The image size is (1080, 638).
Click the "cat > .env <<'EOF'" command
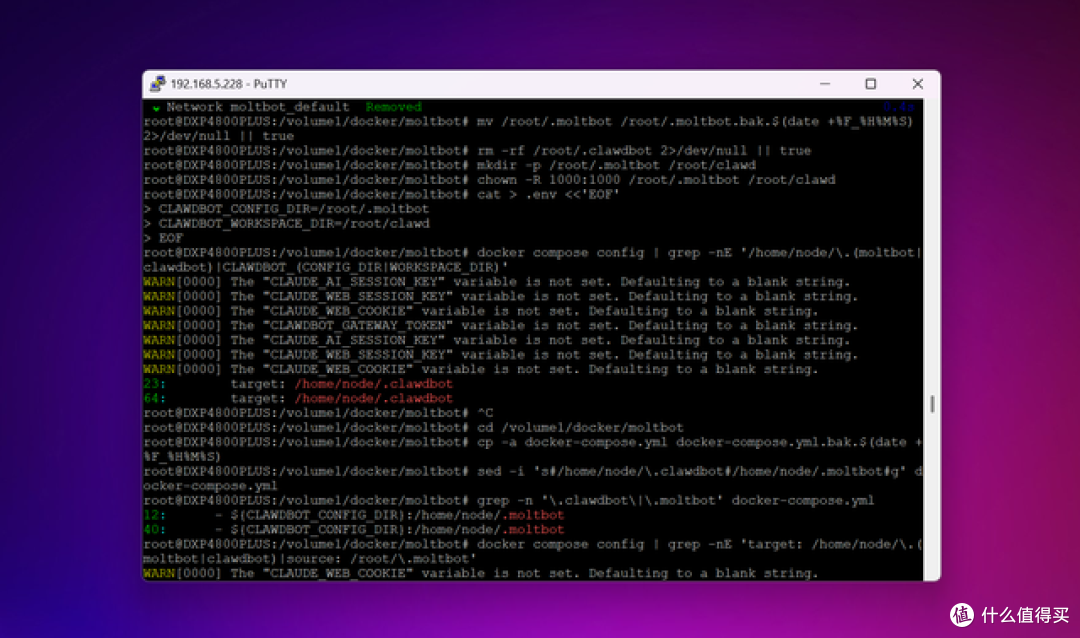click(548, 194)
